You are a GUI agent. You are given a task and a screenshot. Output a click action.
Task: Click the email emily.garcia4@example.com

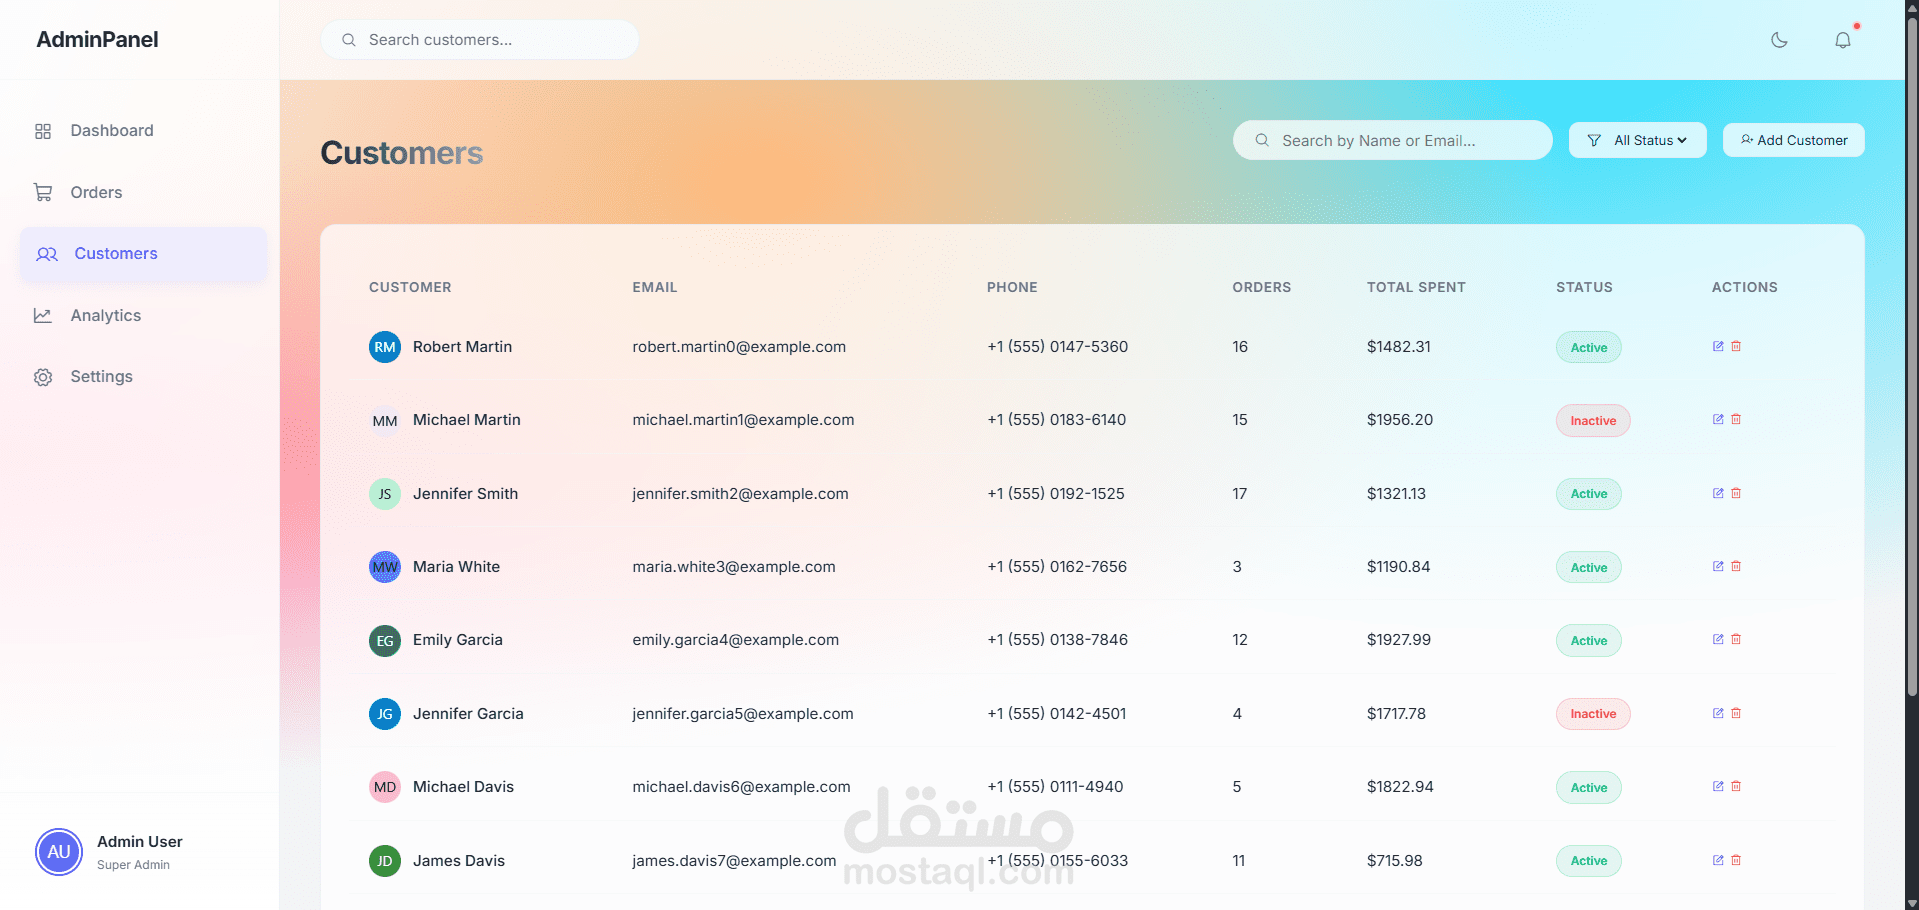tap(736, 640)
